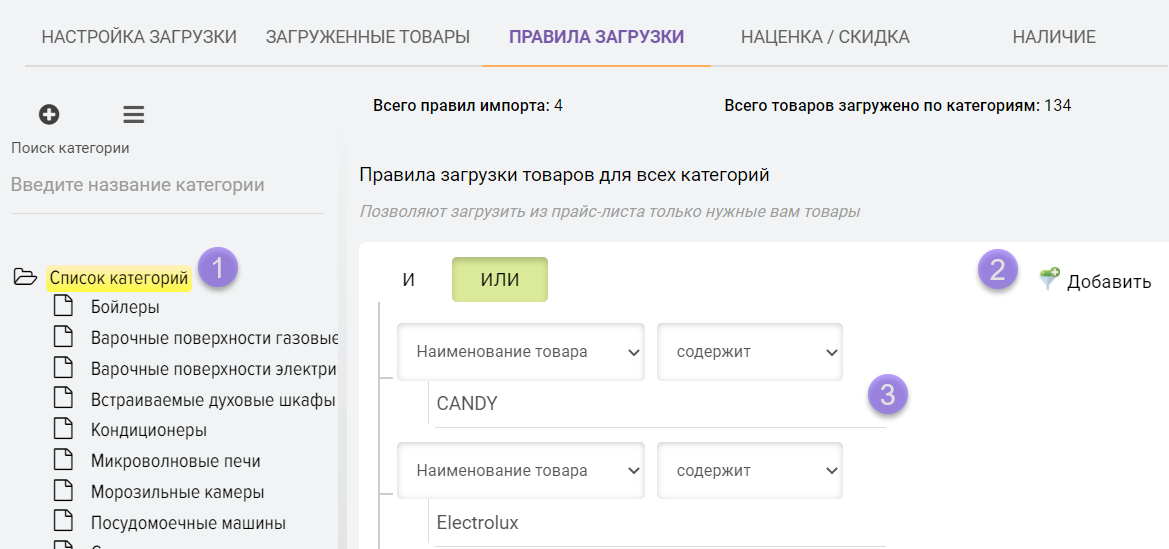Image resolution: width=1169 pixels, height=549 pixels.
Task: Switch to the Загруженные товары tab
Action: tap(367, 37)
